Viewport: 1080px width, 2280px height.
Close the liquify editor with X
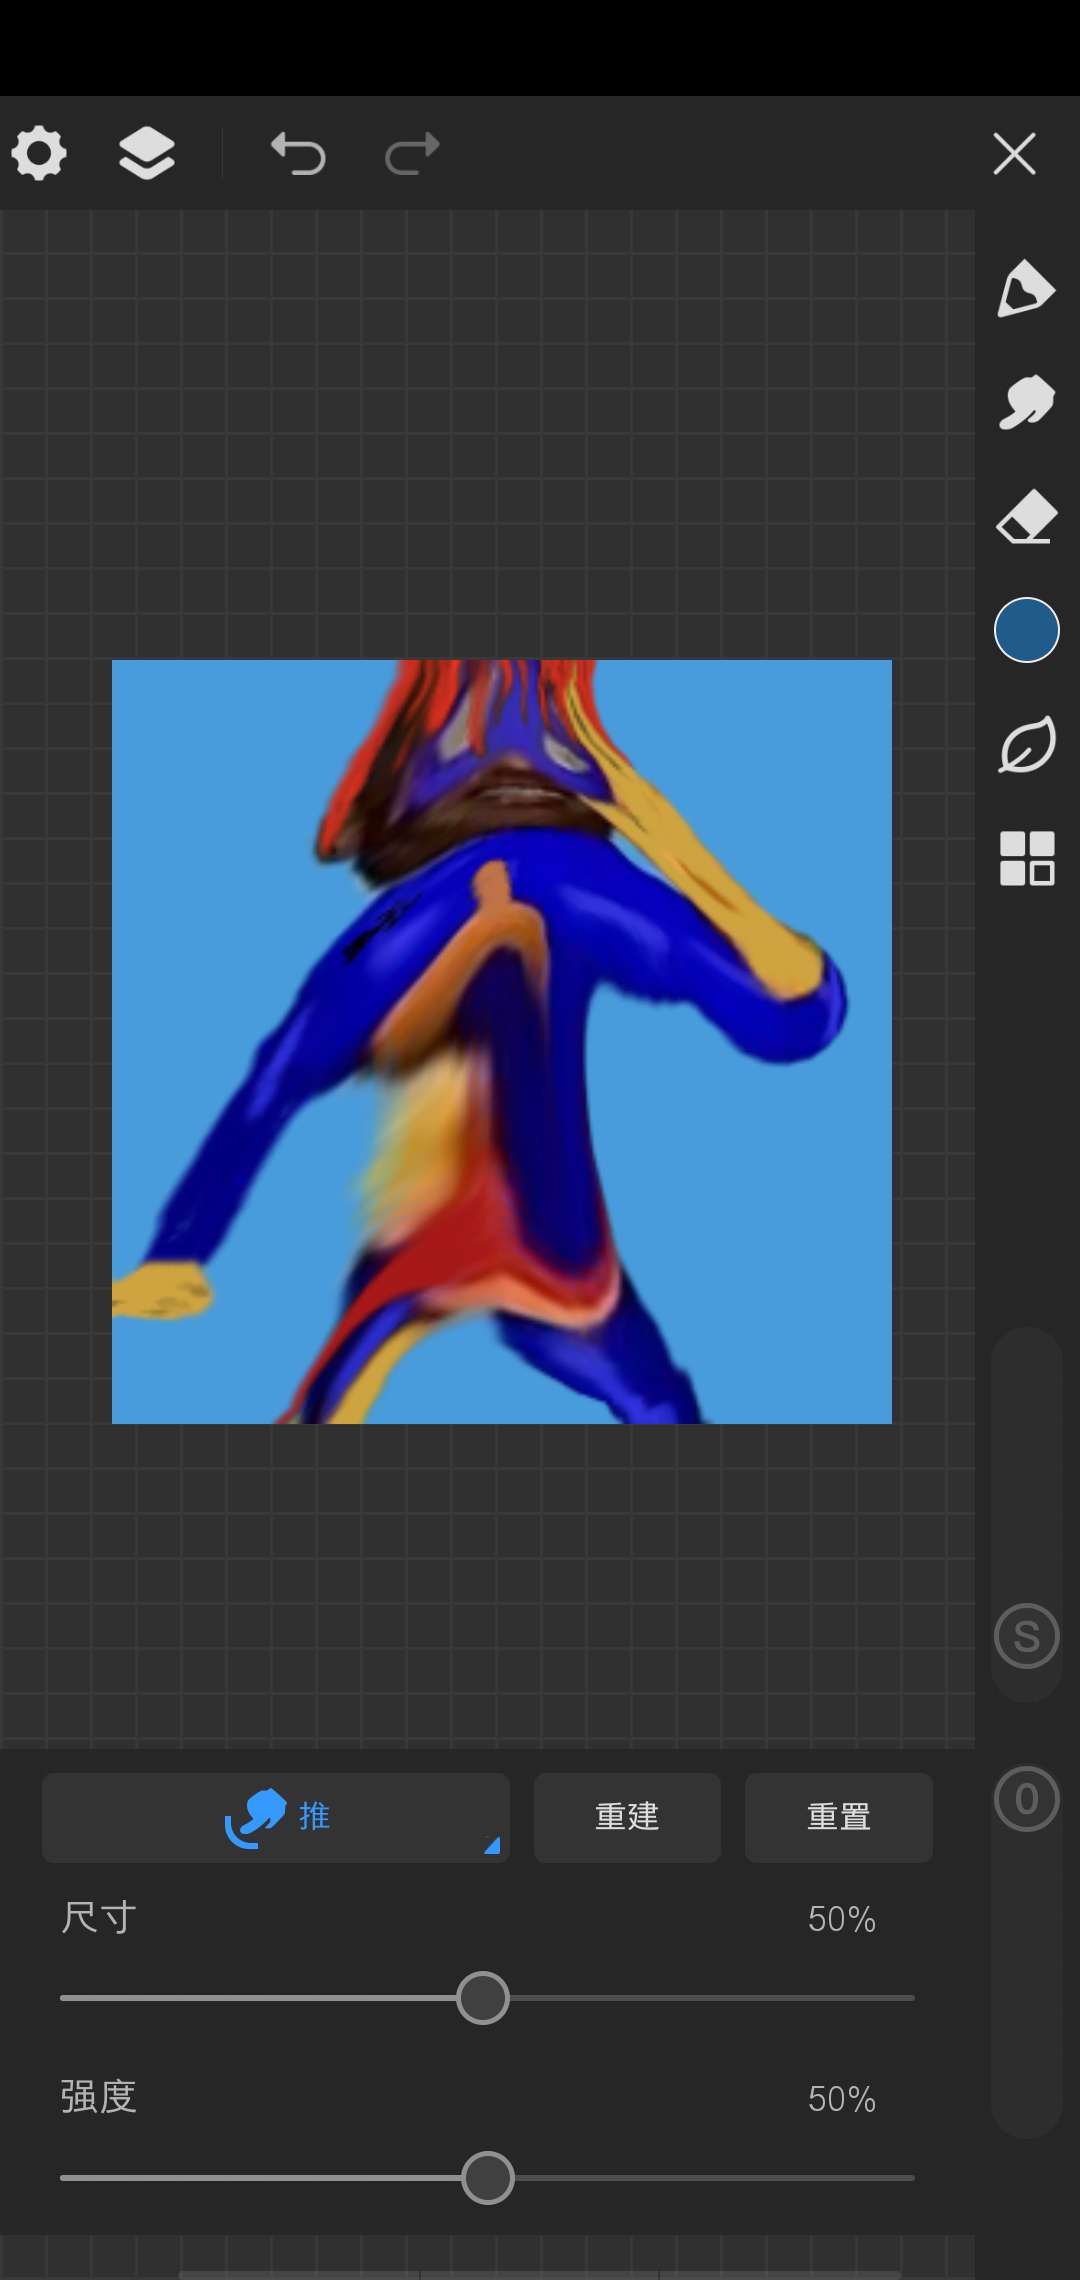(x=1014, y=154)
